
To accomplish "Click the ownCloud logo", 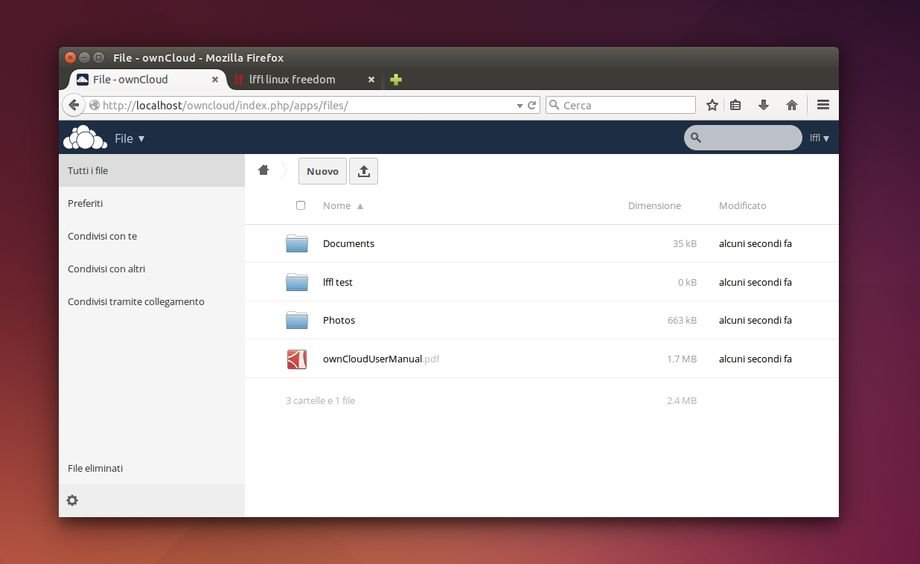I will coord(84,138).
